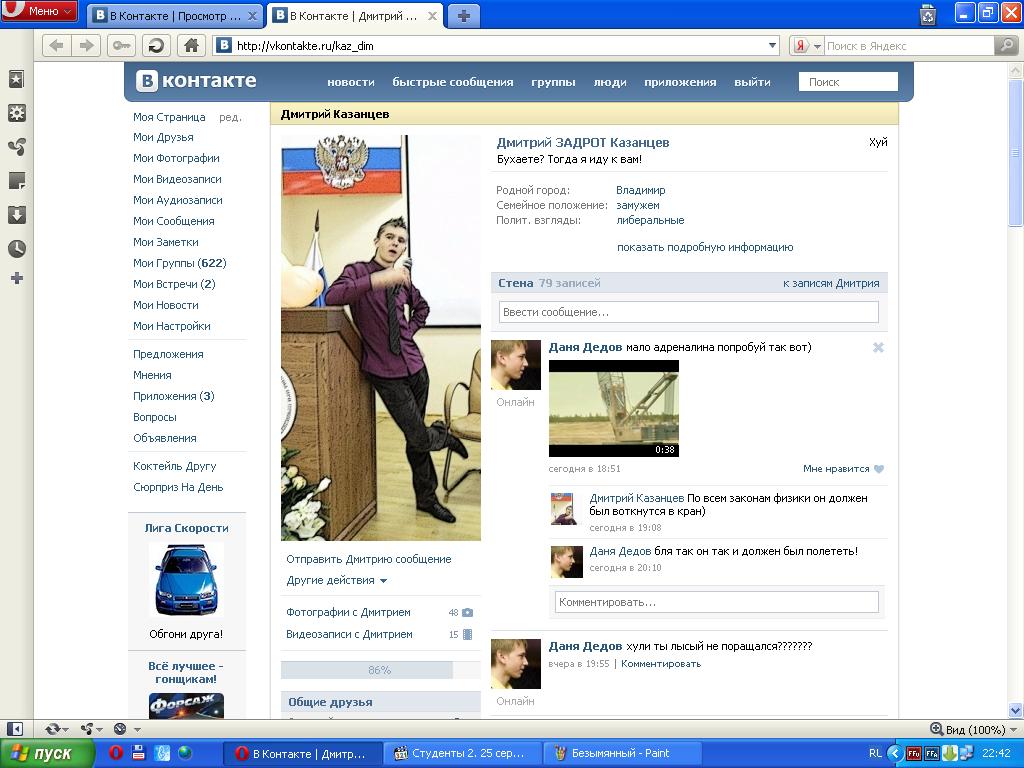Viewport: 1024px width, 768px height.
Task: Open Мои Друзья in the sidebar
Action: [x=163, y=137]
